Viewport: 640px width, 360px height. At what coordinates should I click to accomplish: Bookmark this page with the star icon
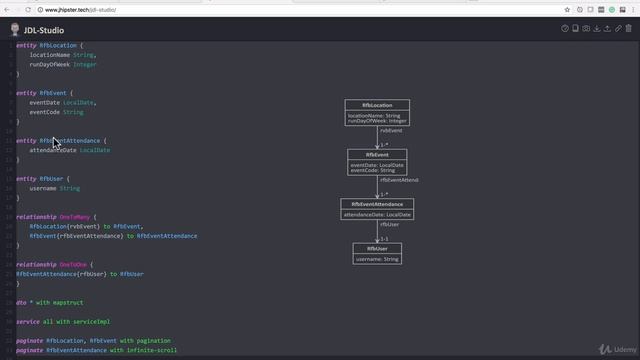(x=567, y=9)
